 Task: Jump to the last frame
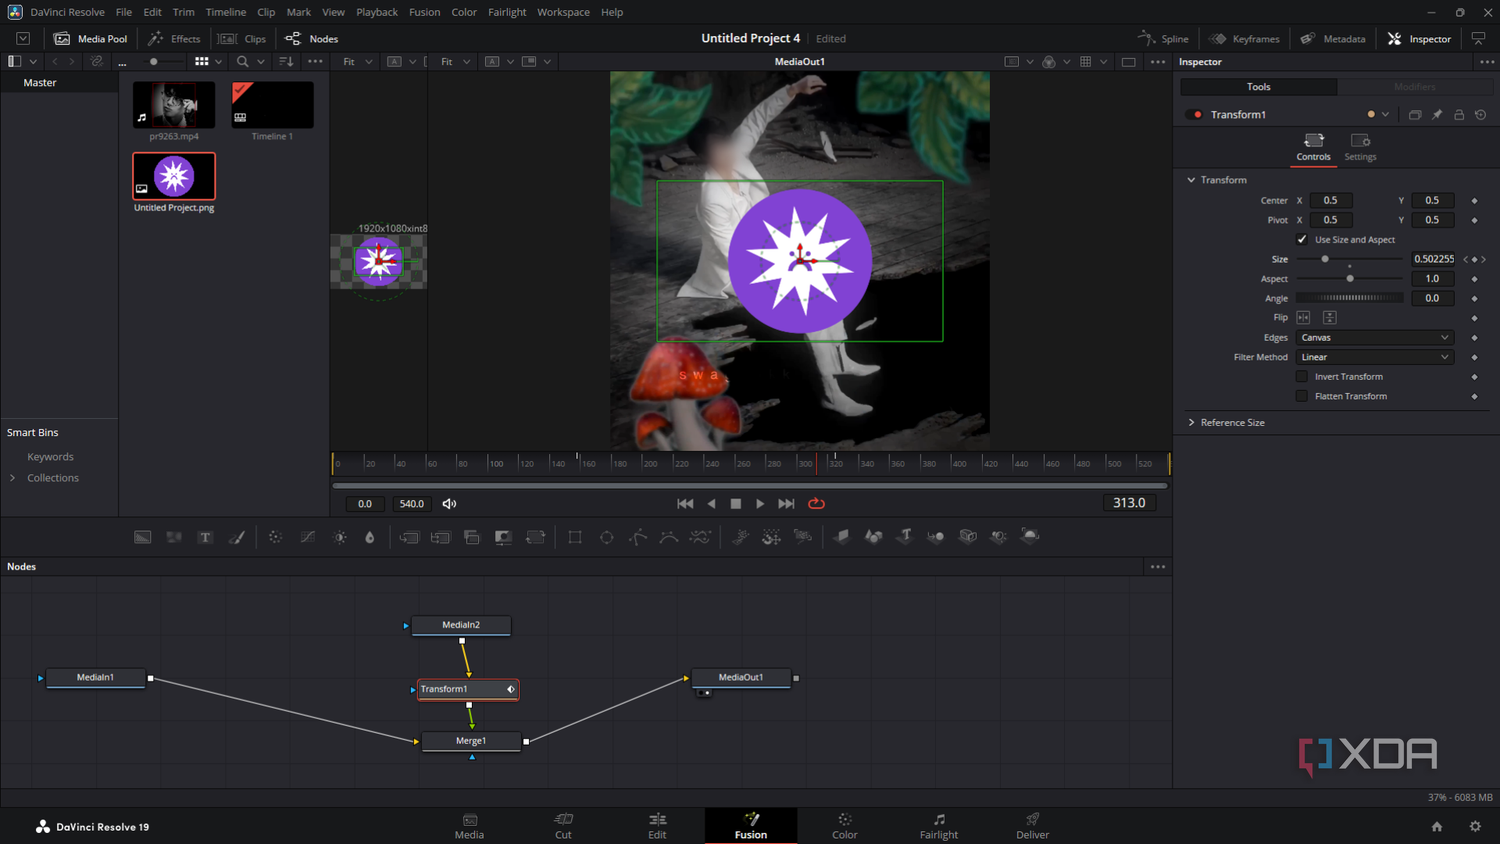pyautogui.click(x=787, y=504)
